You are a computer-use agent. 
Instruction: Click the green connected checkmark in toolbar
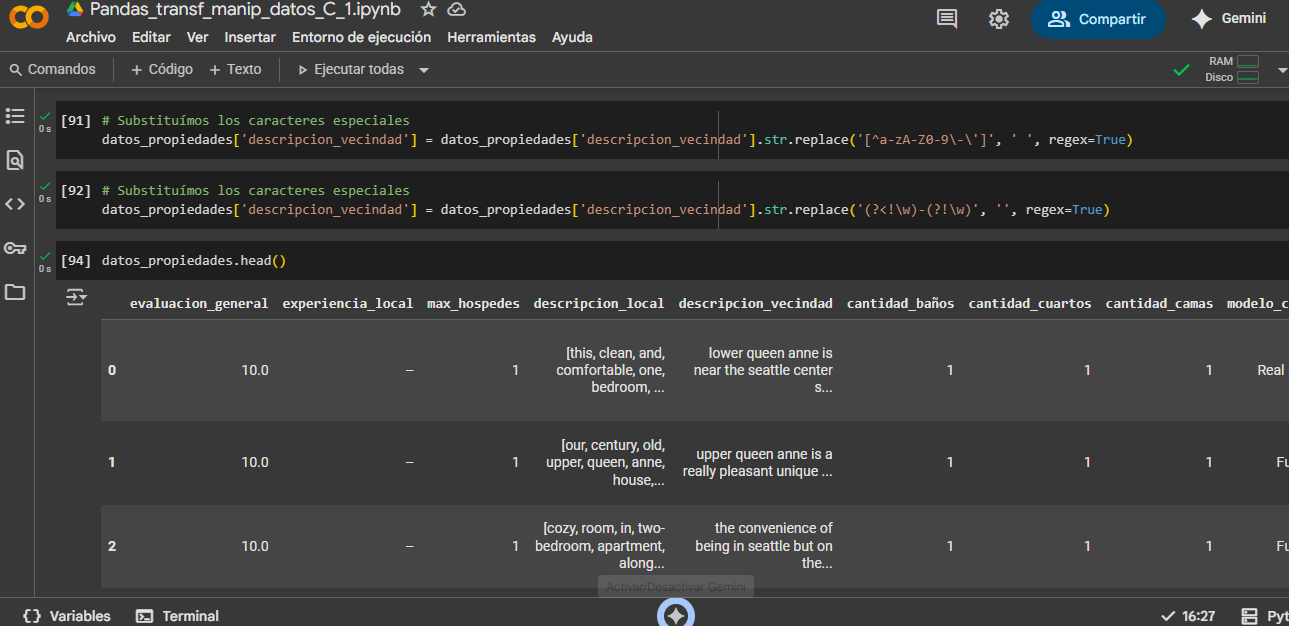coord(1181,70)
